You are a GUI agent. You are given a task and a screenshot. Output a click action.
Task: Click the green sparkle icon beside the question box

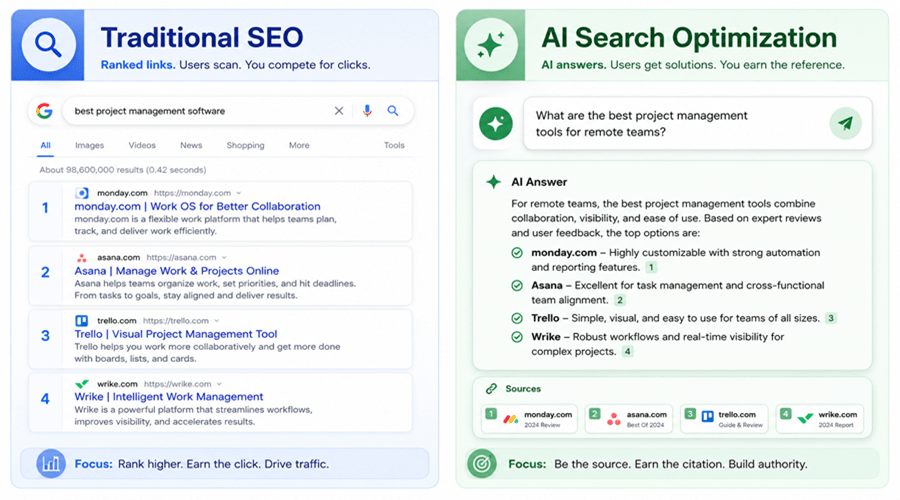[x=496, y=123]
